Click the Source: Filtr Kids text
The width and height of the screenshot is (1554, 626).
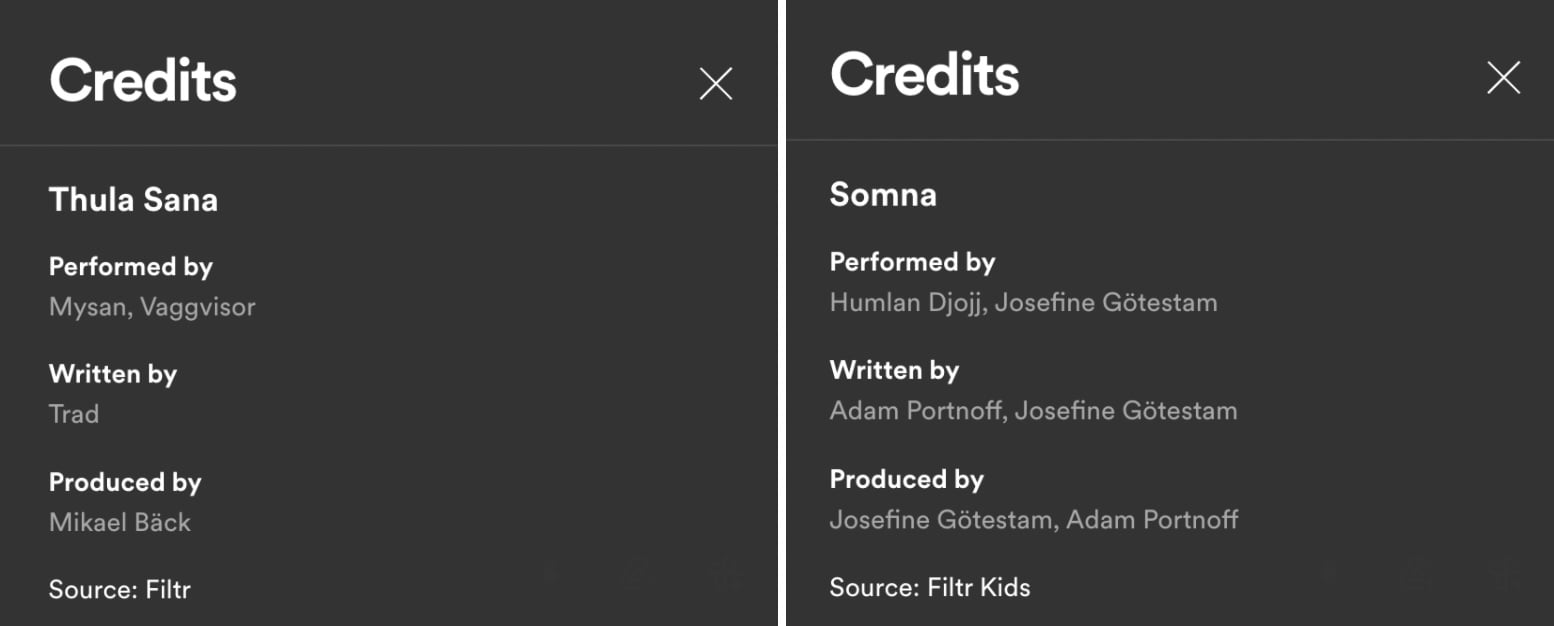coord(930,588)
